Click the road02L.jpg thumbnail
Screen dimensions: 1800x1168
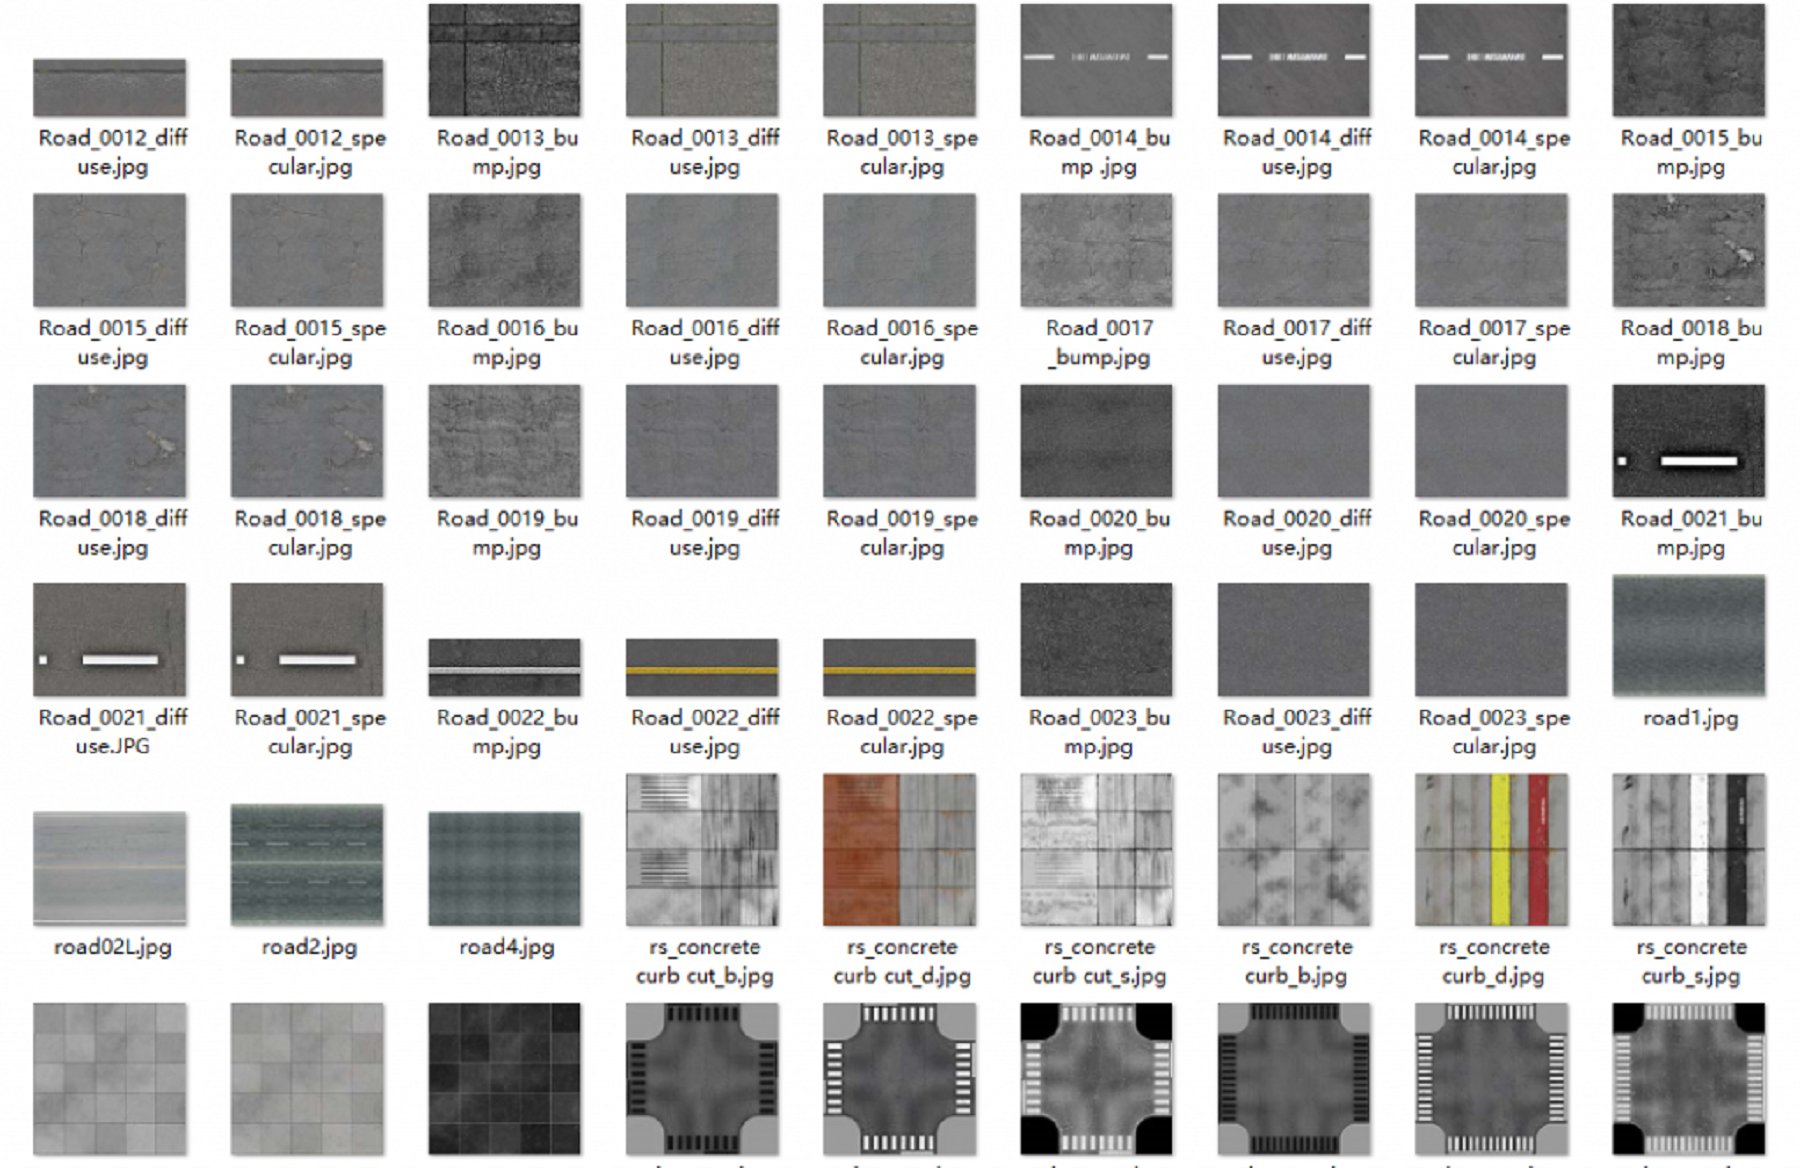click(109, 869)
